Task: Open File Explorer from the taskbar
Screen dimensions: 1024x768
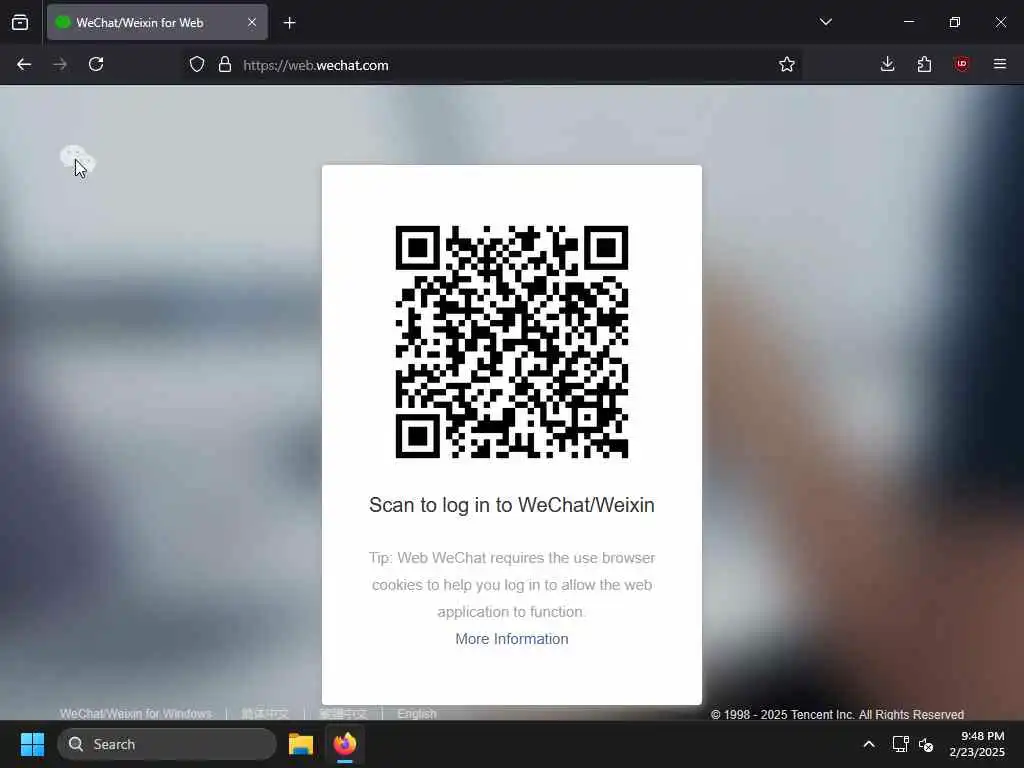Action: [x=301, y=744]
